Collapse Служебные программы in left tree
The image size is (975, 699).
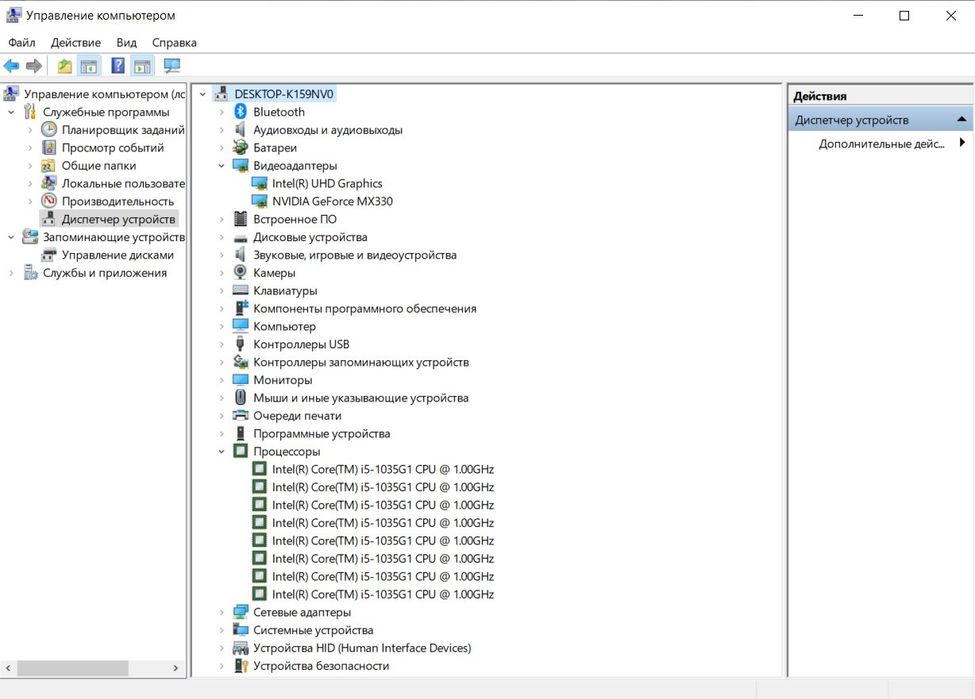(11, 112)
